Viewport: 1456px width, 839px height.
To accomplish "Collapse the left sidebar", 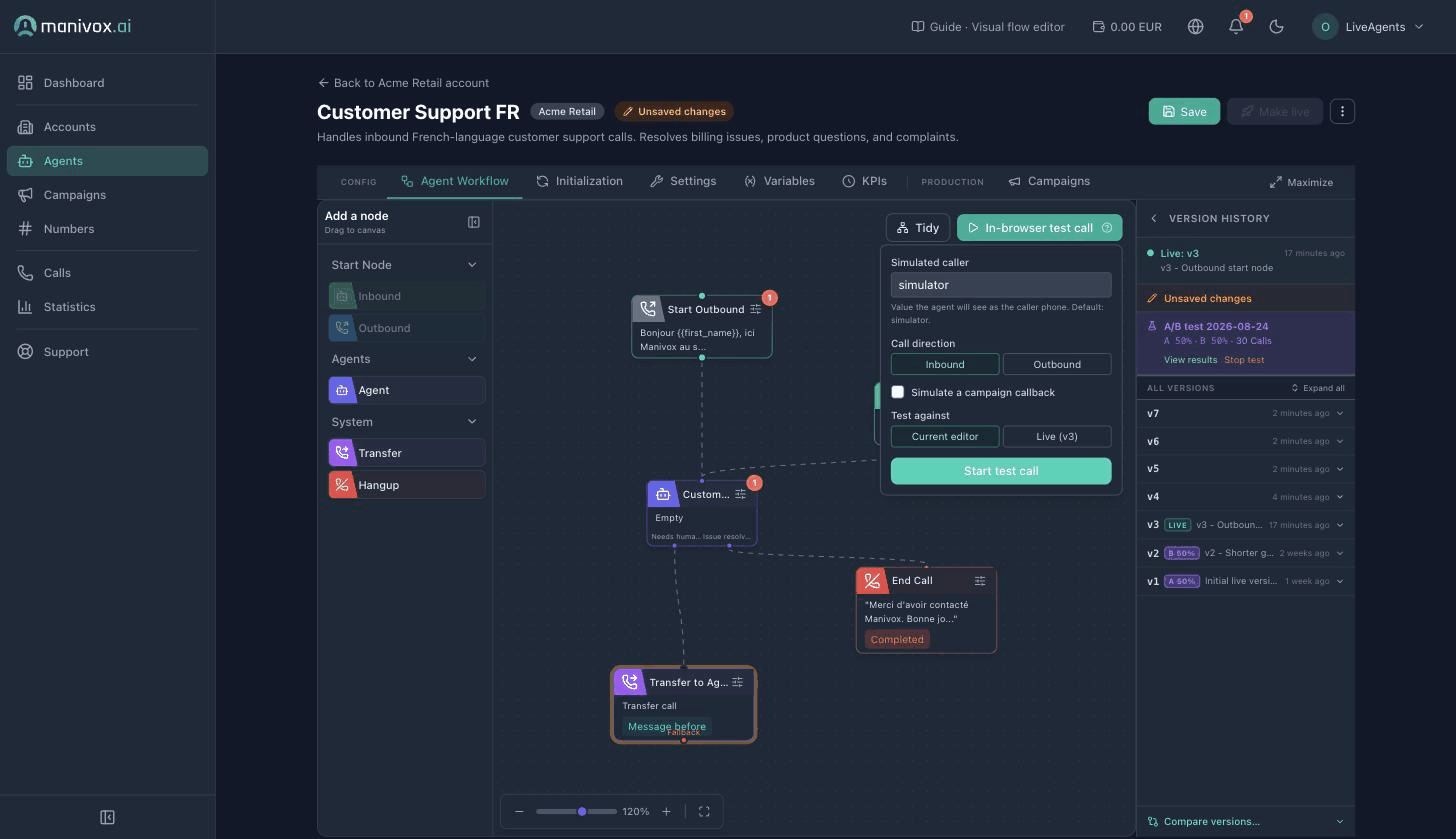I will (108, 817).
